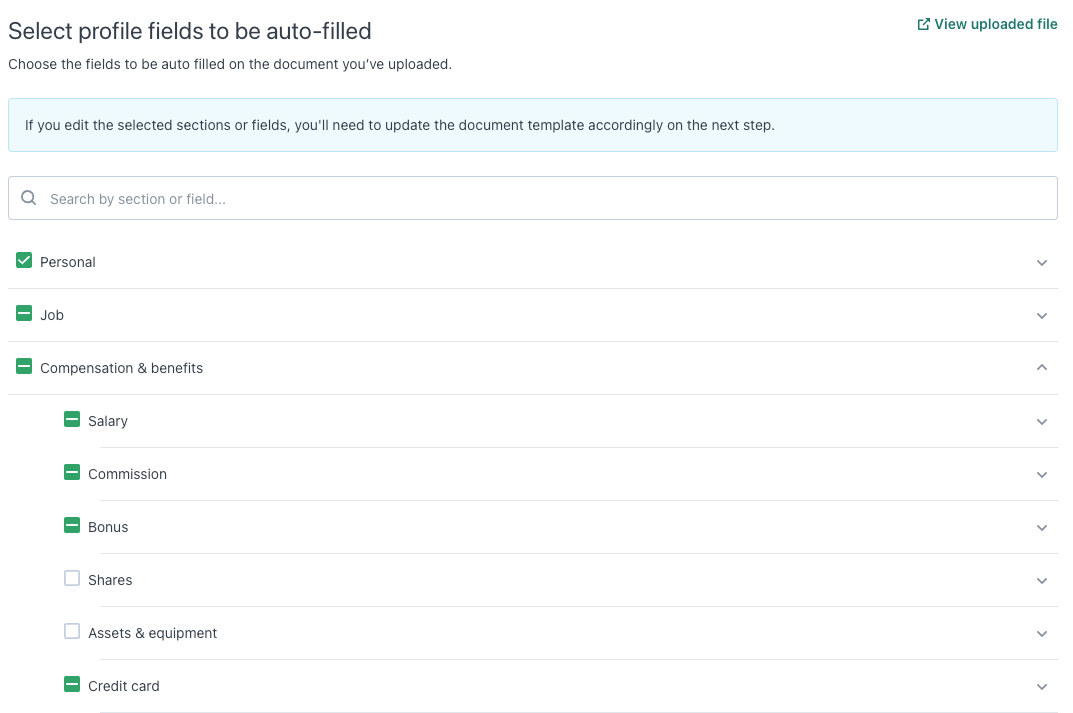Toggle the Job section checkbox
Screen dimensions: 1073x713
click(x=23, y=313)
